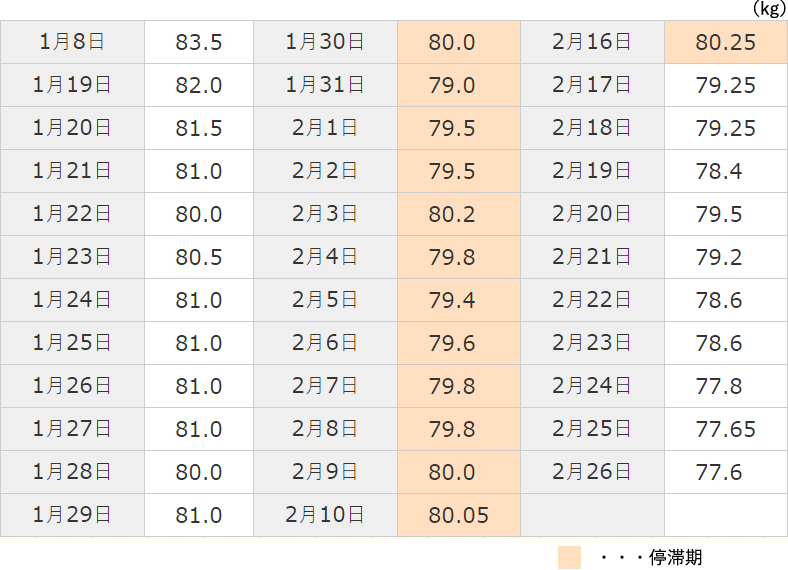Screen dimensions: 788x570
Task: Select the 1月8日 date cell
Action: (72, 43)
